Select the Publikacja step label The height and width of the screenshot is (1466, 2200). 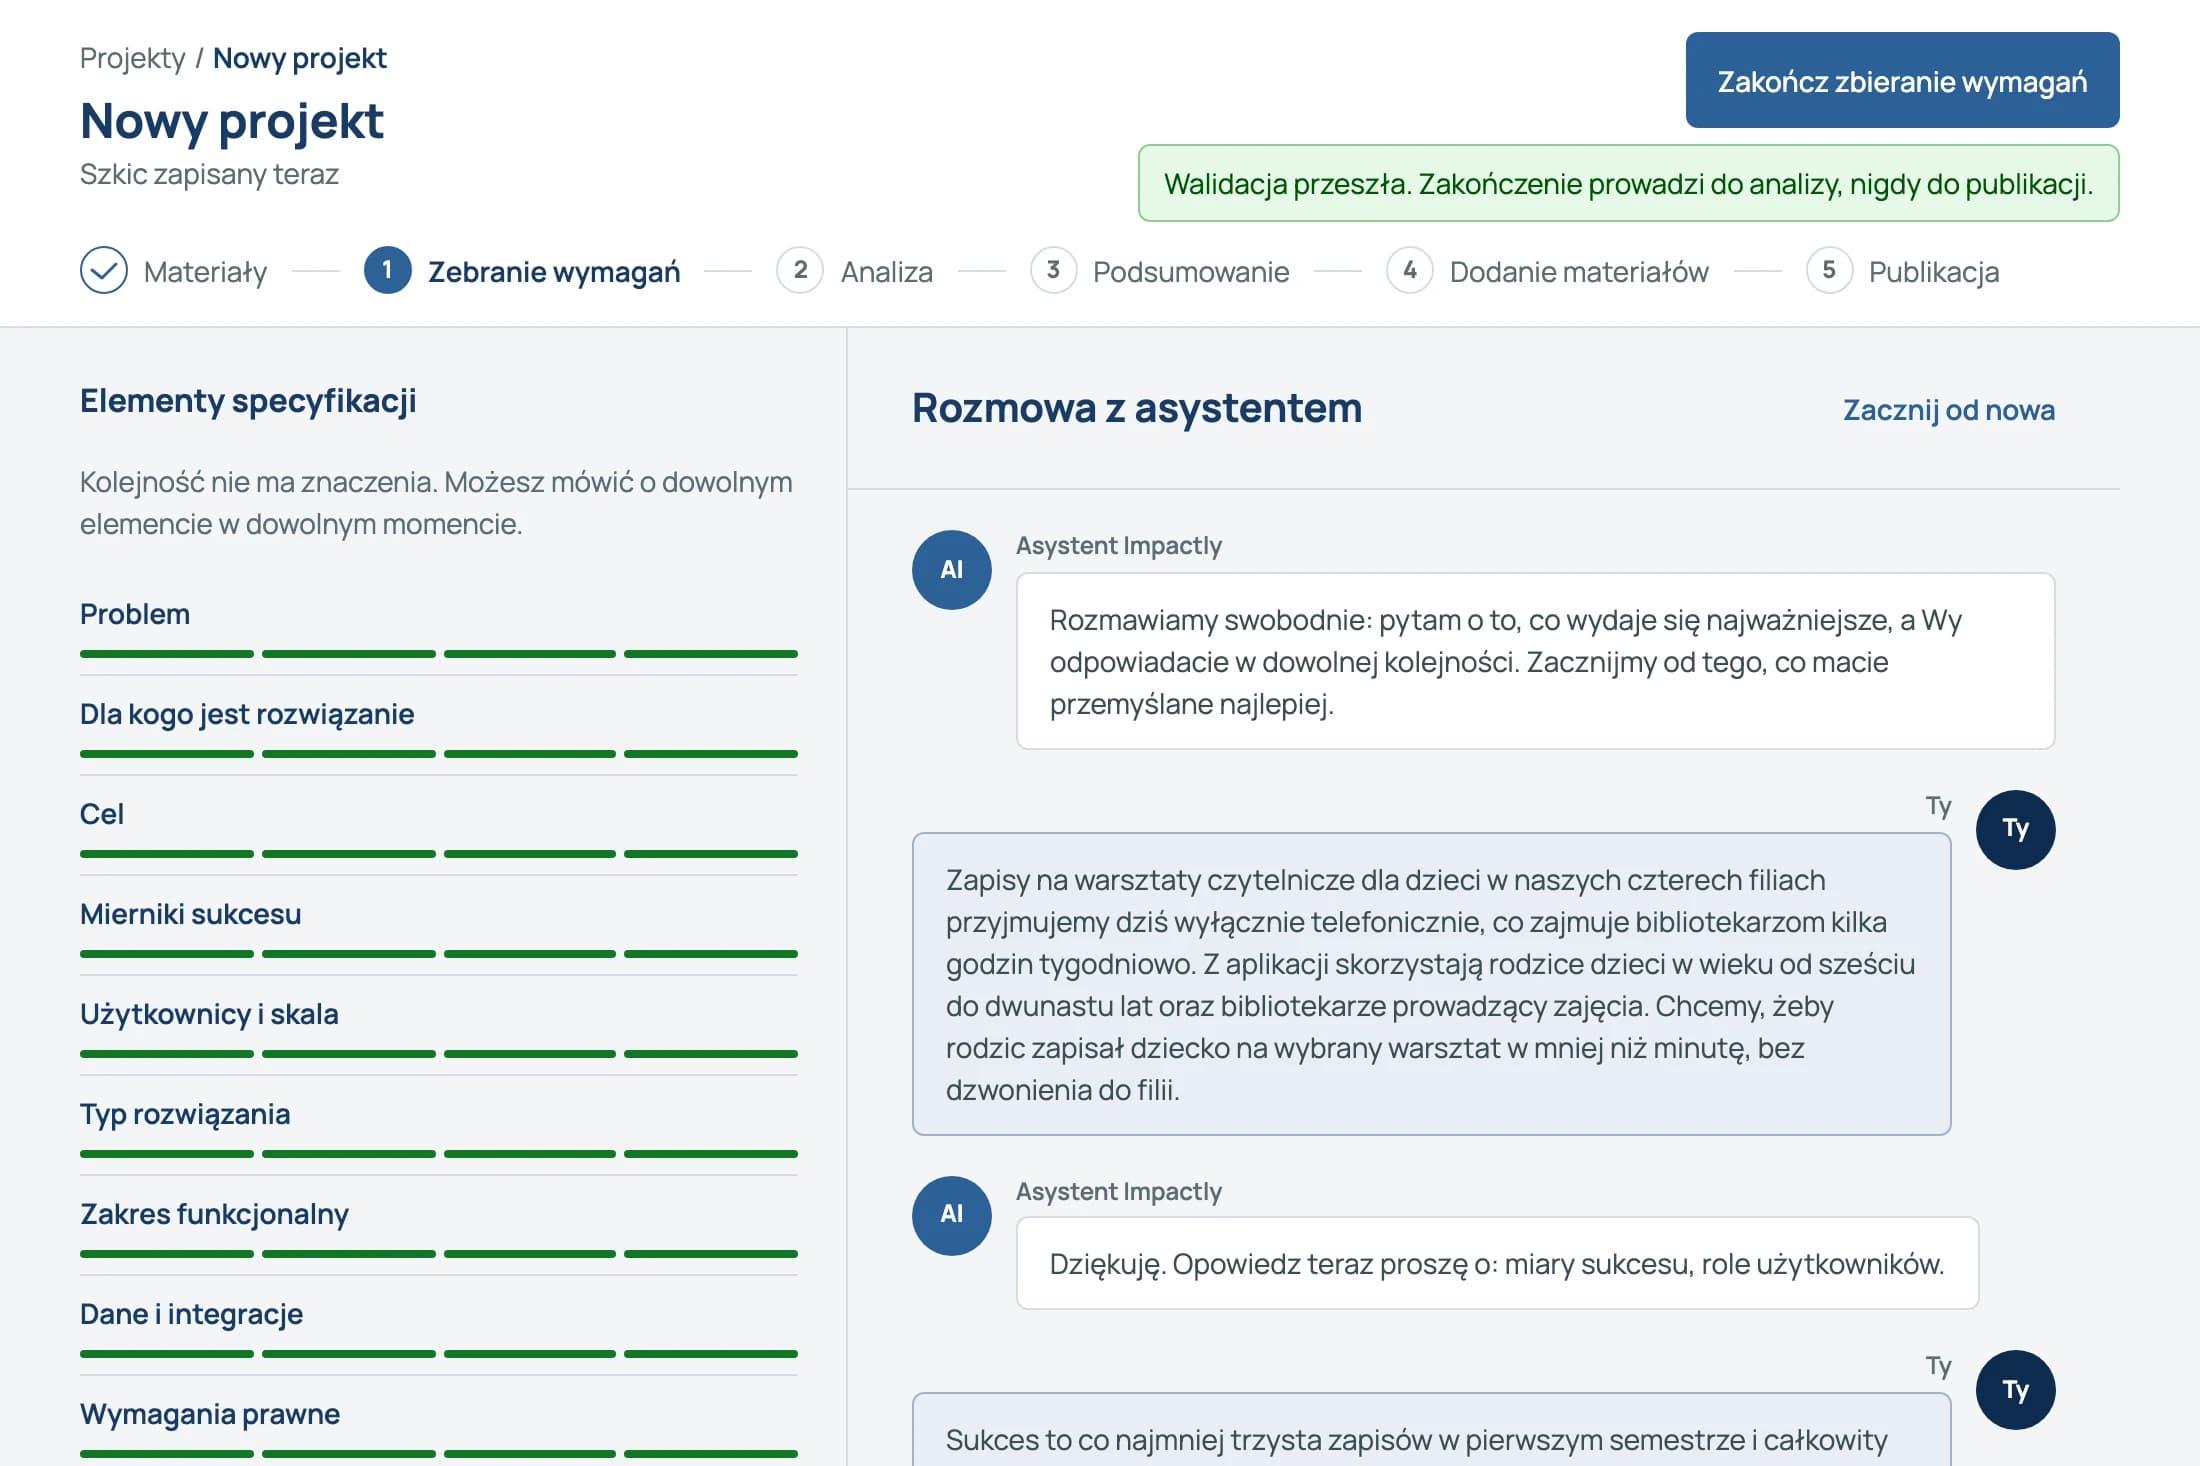coord(1934,272)
